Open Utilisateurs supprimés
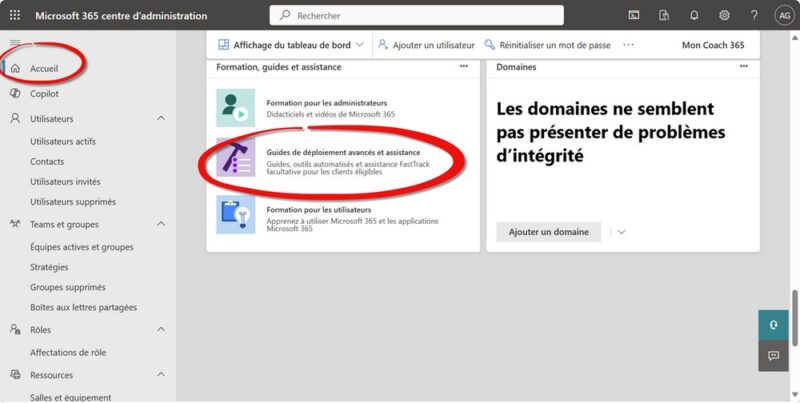 click(73, 202)
